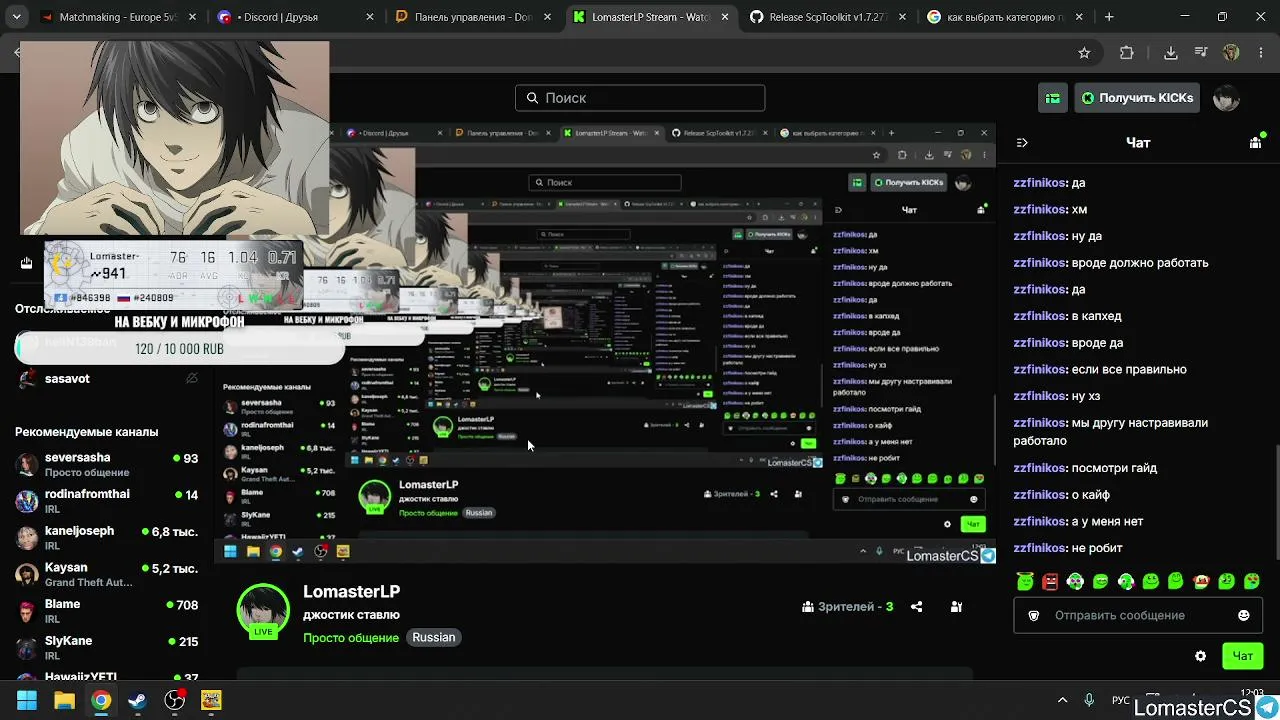The image size is (1280, 720).
Task: Open the LomasterLP channel avatar
Action: (263, 609)
